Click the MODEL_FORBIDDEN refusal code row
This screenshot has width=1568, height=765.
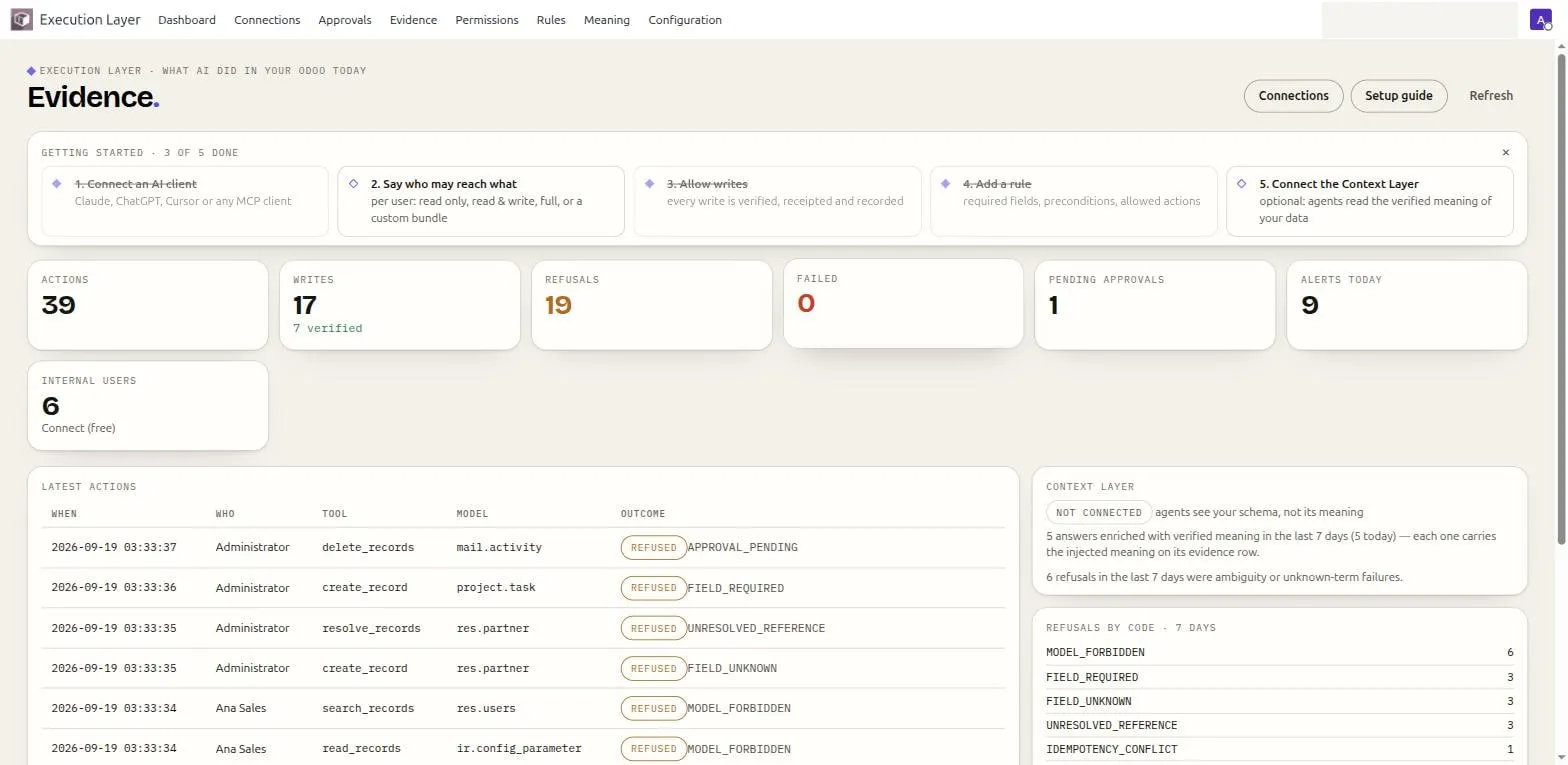[x=1279, y=653]
